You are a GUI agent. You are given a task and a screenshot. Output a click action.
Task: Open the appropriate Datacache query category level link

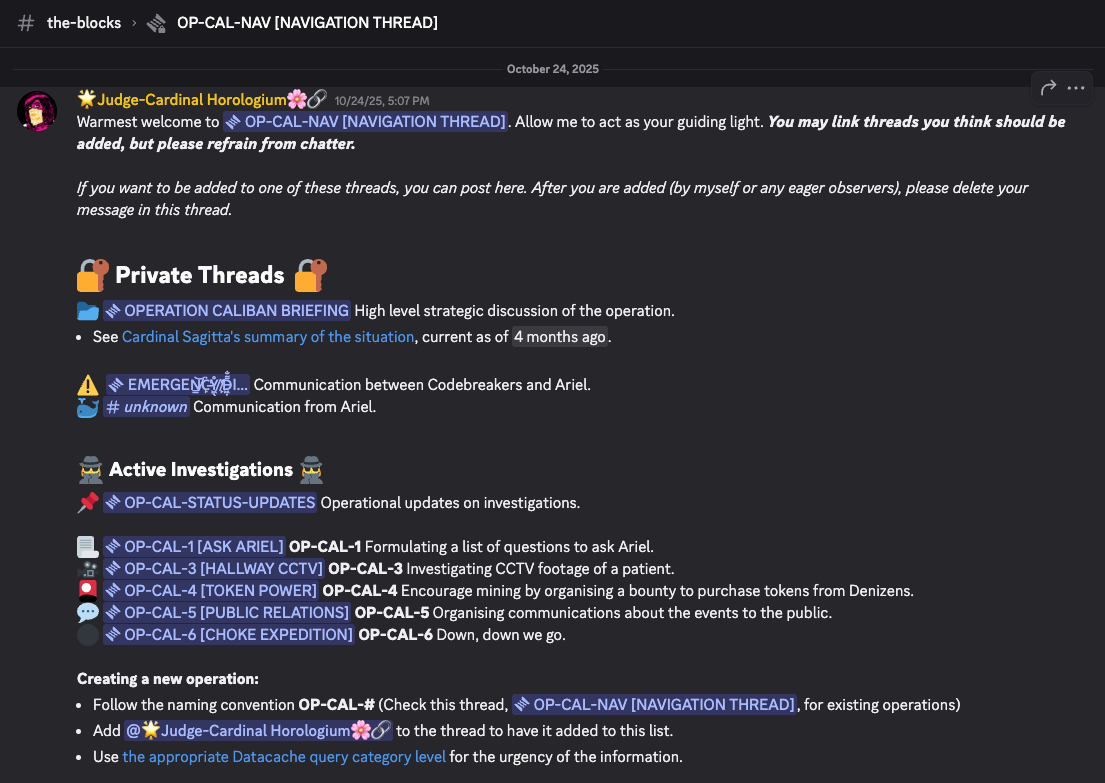click(x=284, y=757)
